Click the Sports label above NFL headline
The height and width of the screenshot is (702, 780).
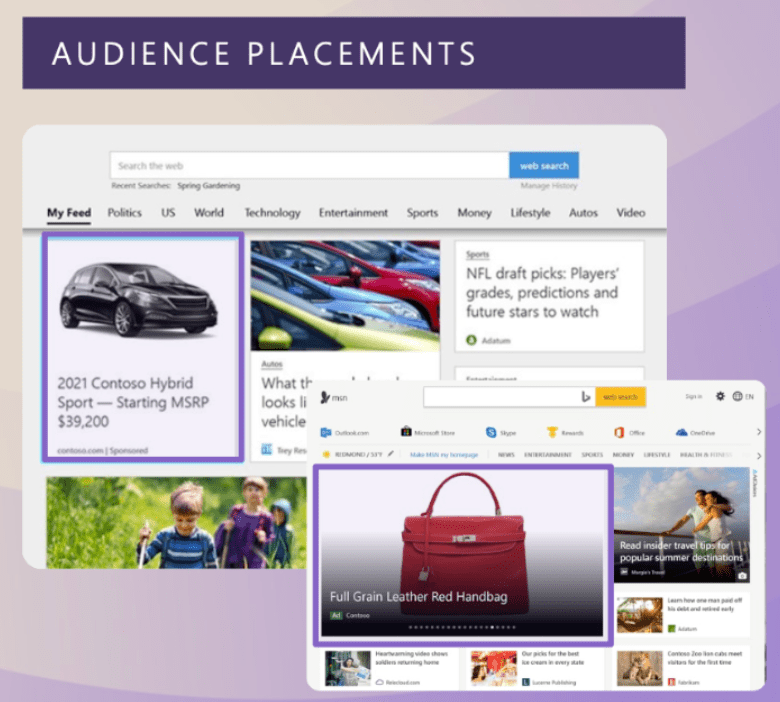[x=478, y=255]
